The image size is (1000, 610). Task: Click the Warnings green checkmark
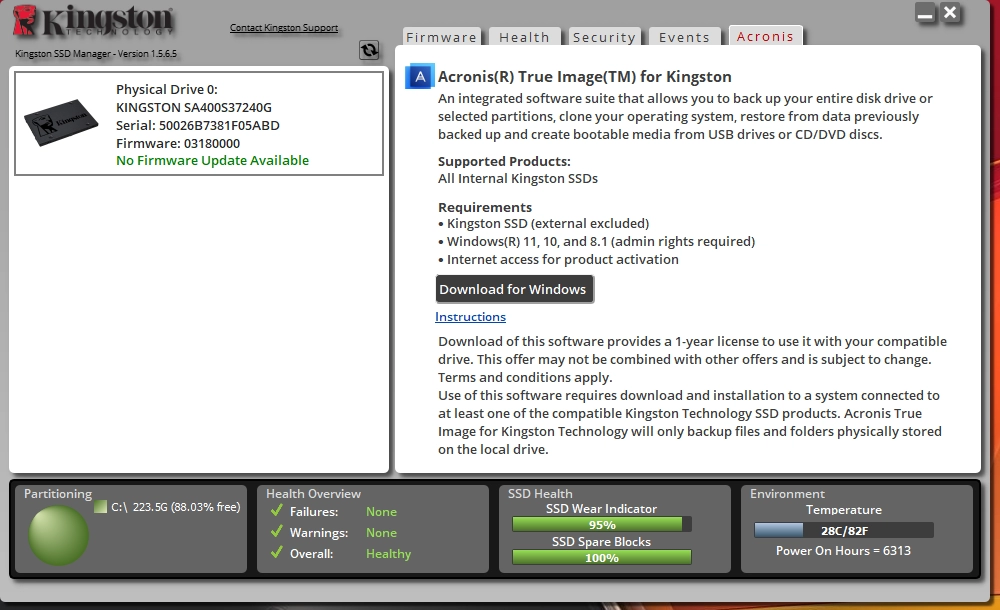(x=276, y=532)
